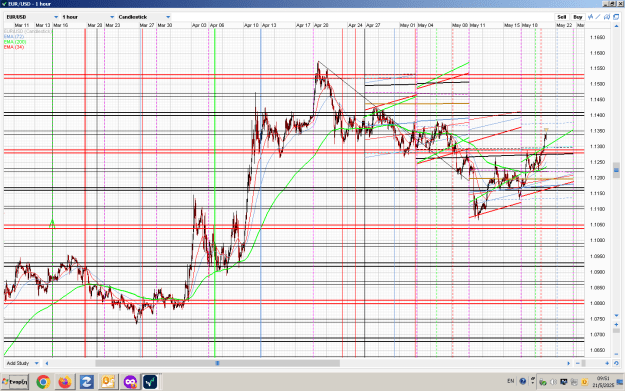Select the trend line drawing tool
This screenshot has width=625, height=391.
tap(598, 17)
